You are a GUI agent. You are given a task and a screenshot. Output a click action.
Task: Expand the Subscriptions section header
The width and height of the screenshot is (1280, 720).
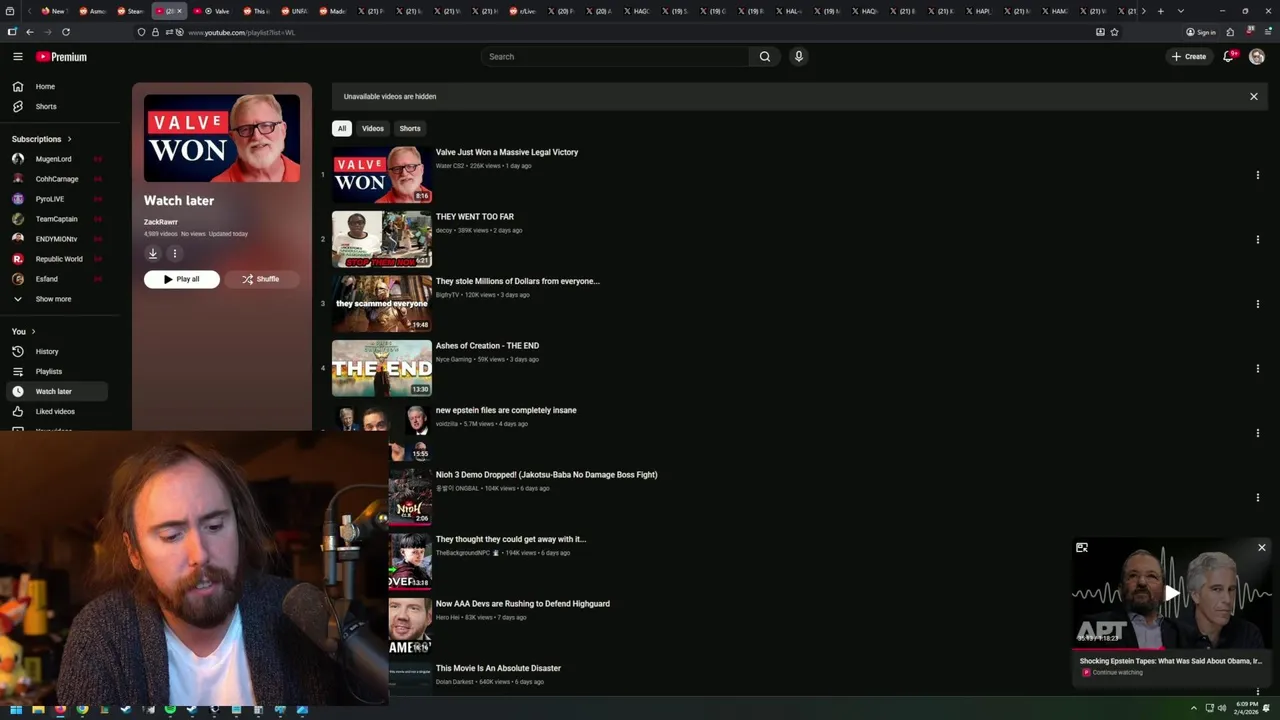pyautogui.click(x=42, y=139)
